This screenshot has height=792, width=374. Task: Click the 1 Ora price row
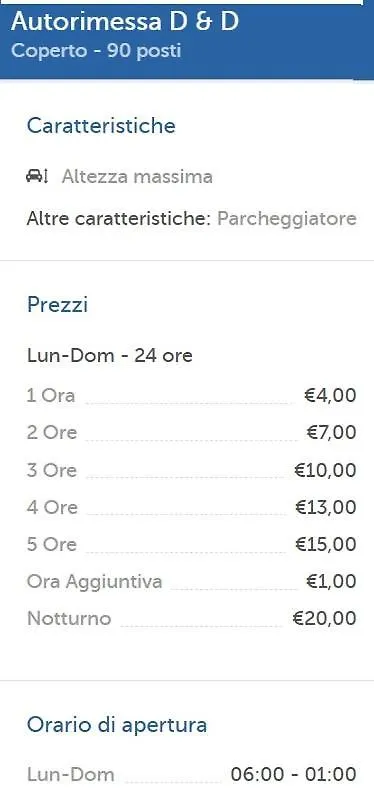coord(191,395)
